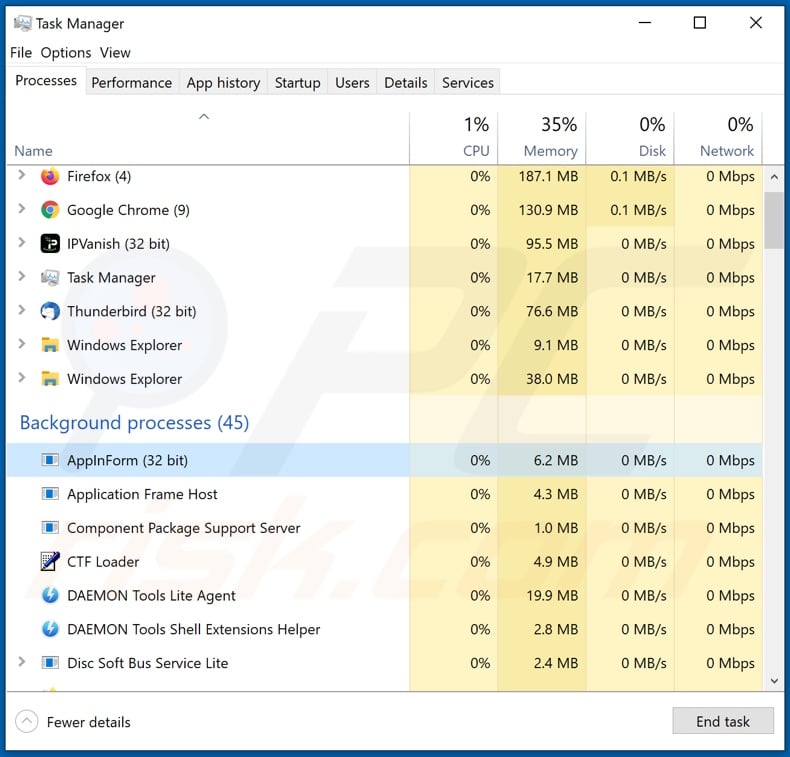
Task: Click the scrollbar down arrow
Action: point(774,680)
